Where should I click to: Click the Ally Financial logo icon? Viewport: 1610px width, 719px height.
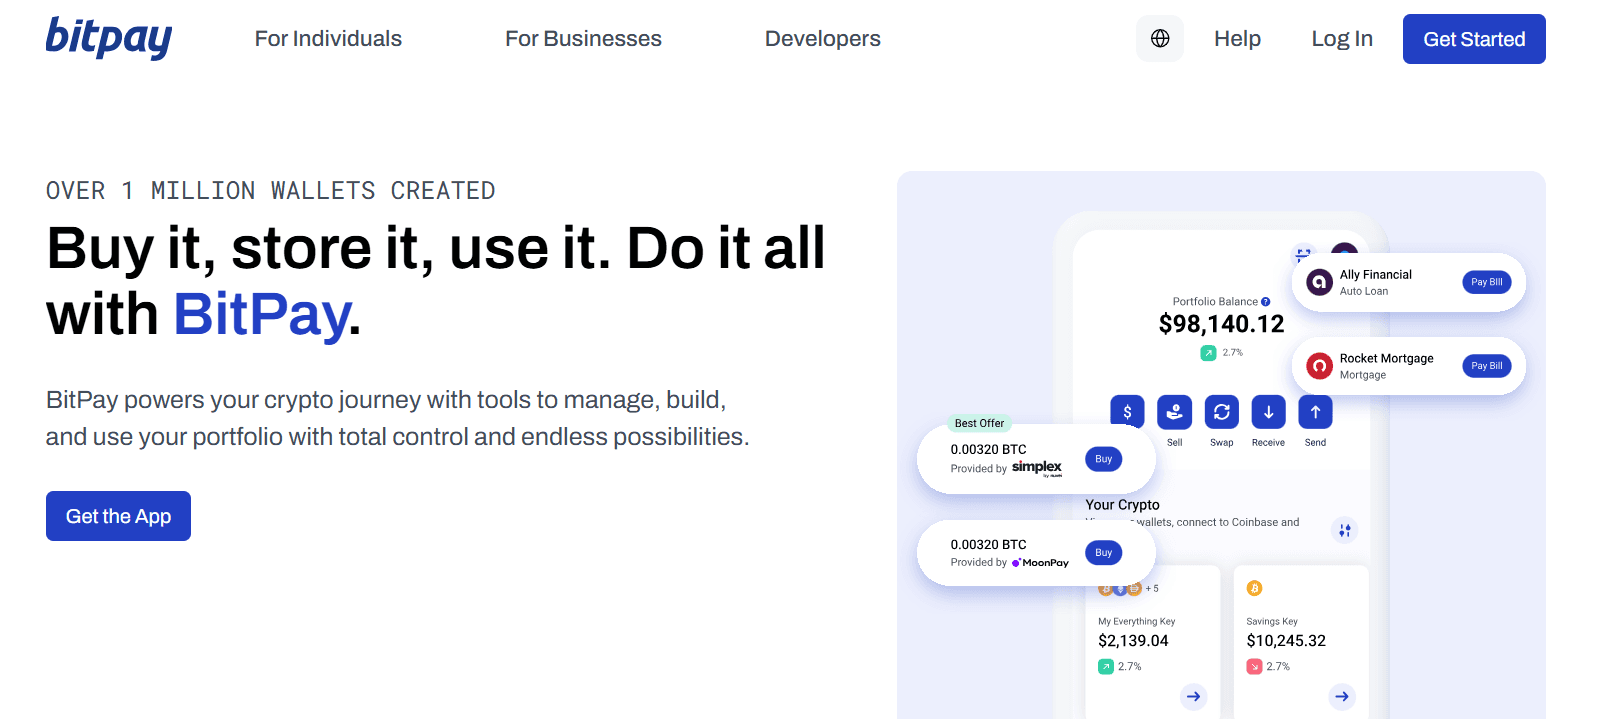click(x=1320, y=282)
